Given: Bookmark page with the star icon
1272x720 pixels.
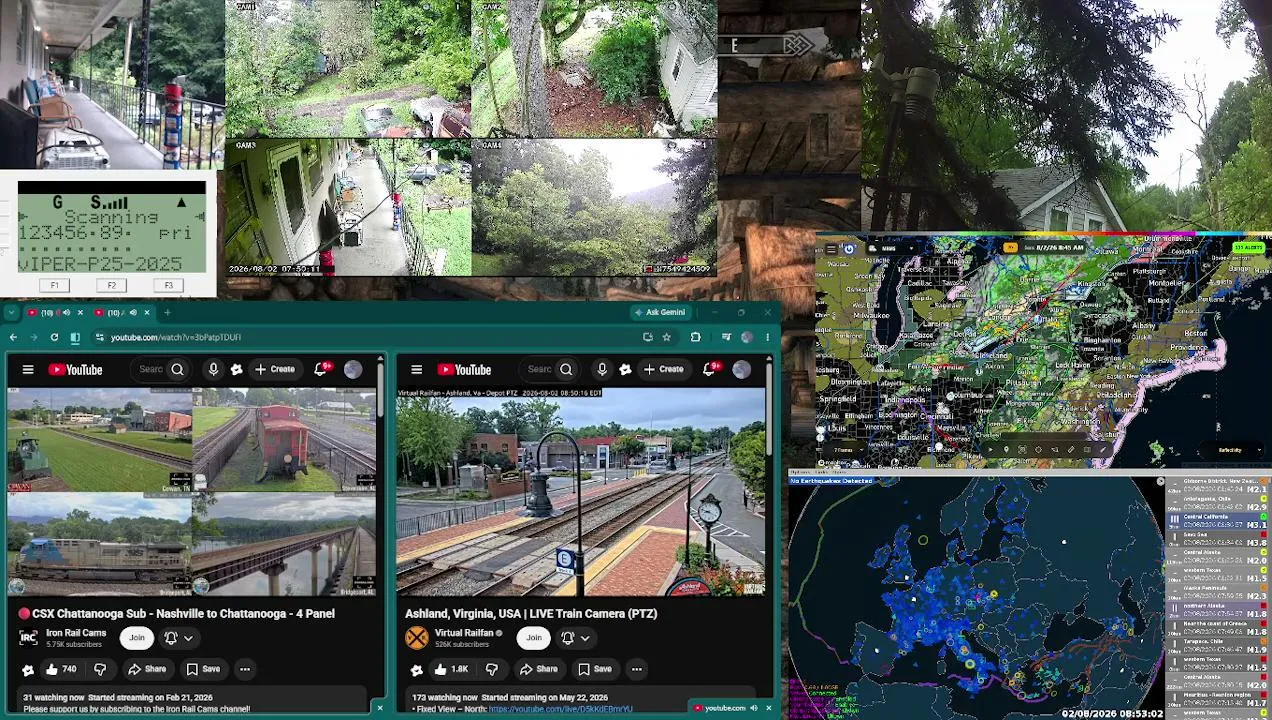Looking at the screenshot, I should [666, 337].
